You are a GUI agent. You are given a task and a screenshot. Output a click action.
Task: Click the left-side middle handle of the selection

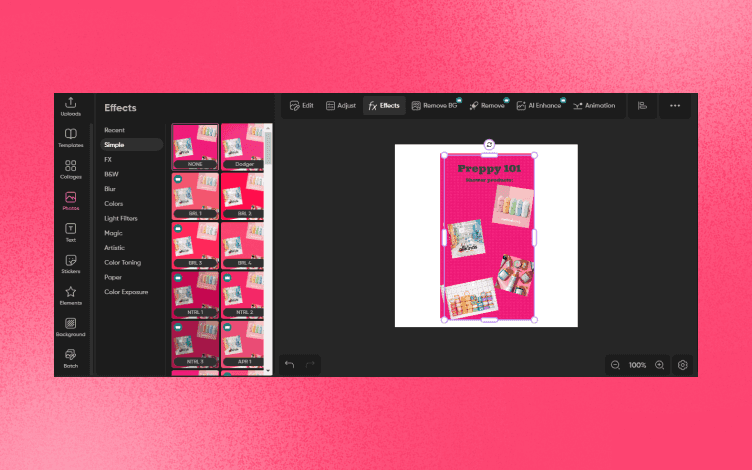[444, 237]
